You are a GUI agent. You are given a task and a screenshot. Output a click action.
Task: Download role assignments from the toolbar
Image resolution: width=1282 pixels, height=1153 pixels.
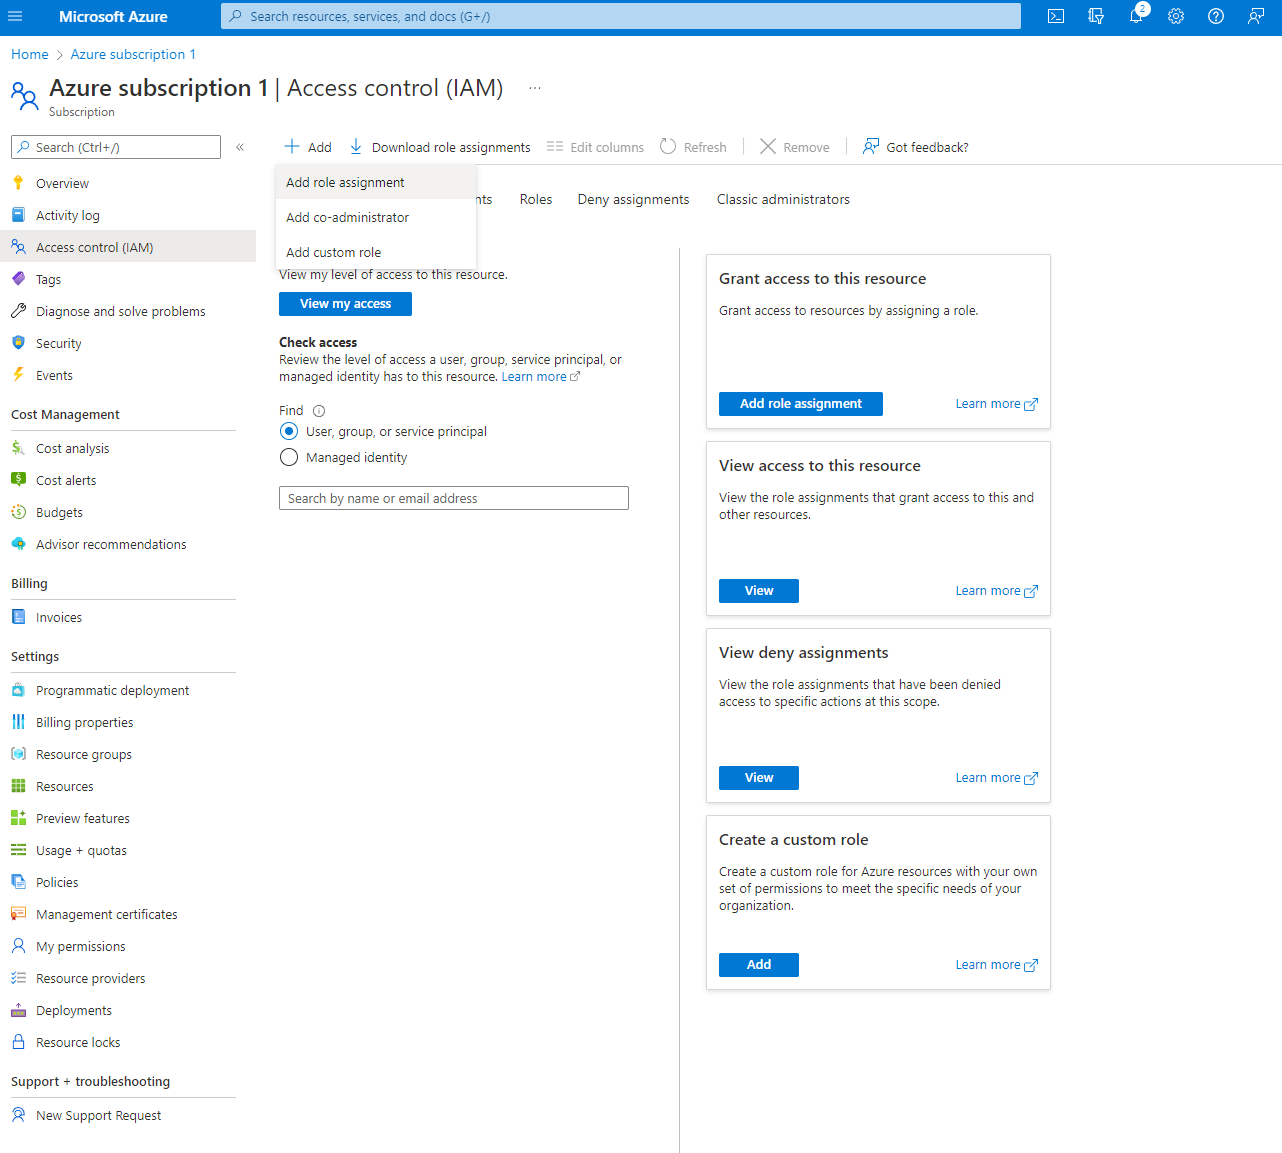pyautogui.click(x=439, y=146)
